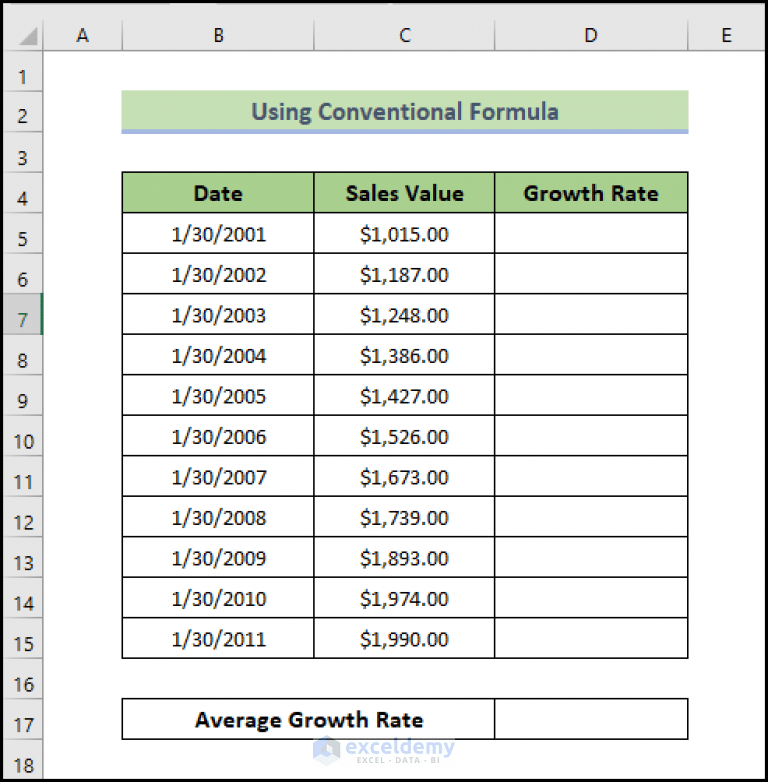Click the $1,739.00 sales value cell

(x=404, y=517)
